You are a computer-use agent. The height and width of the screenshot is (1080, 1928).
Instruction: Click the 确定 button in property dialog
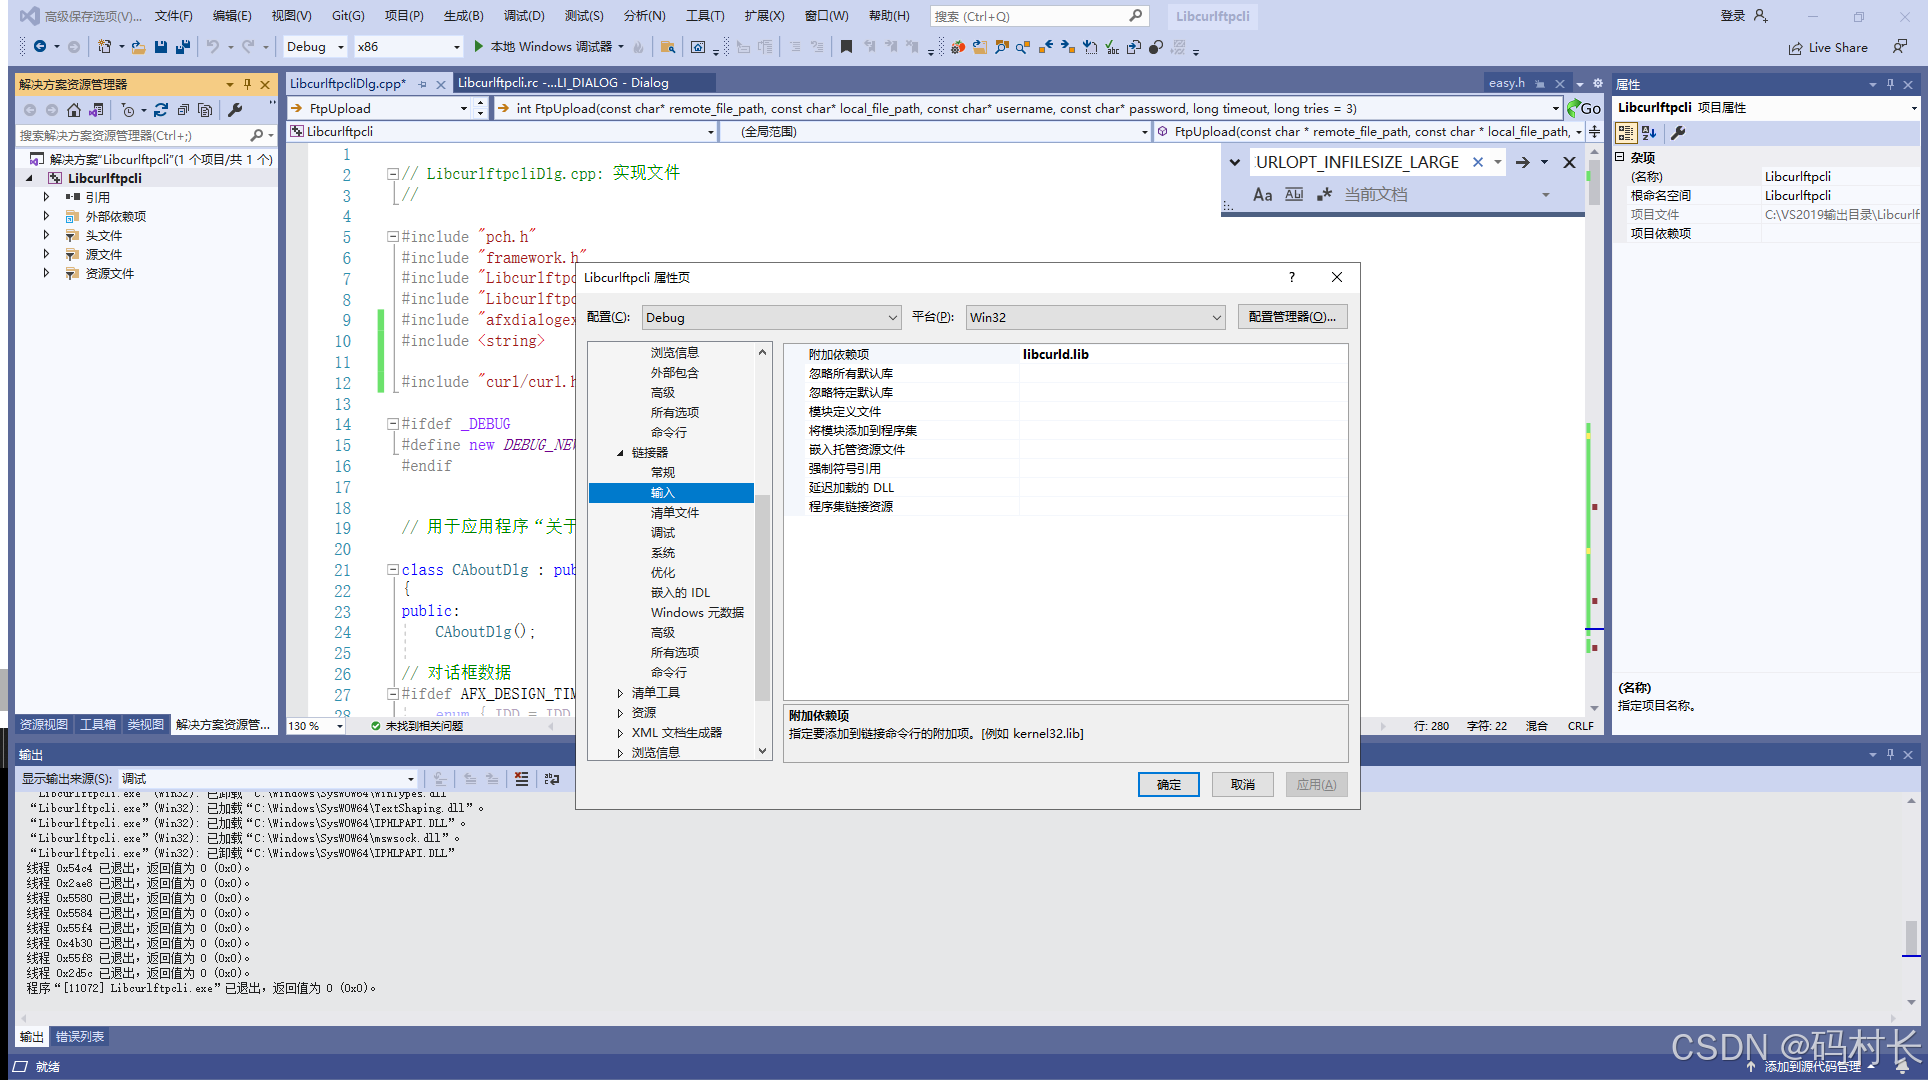click(1168, 785)
